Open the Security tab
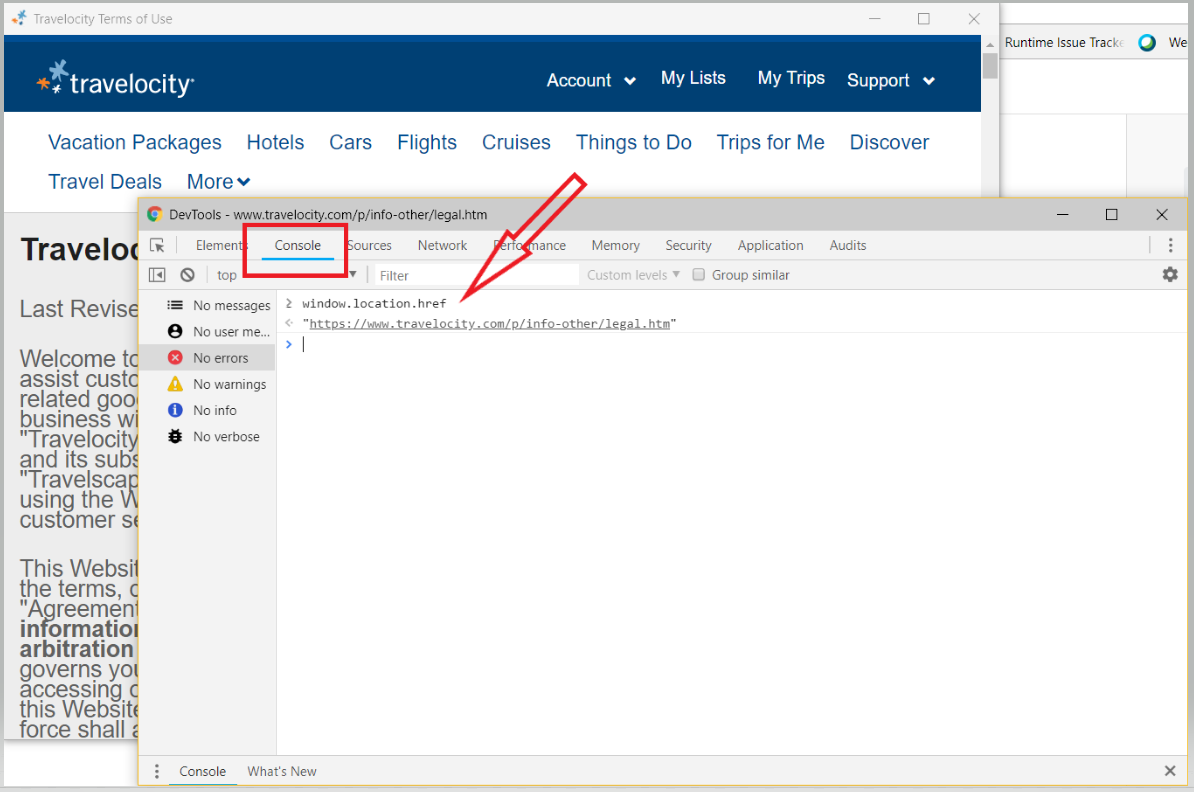The image size is (1194, 792). [688, 245]
